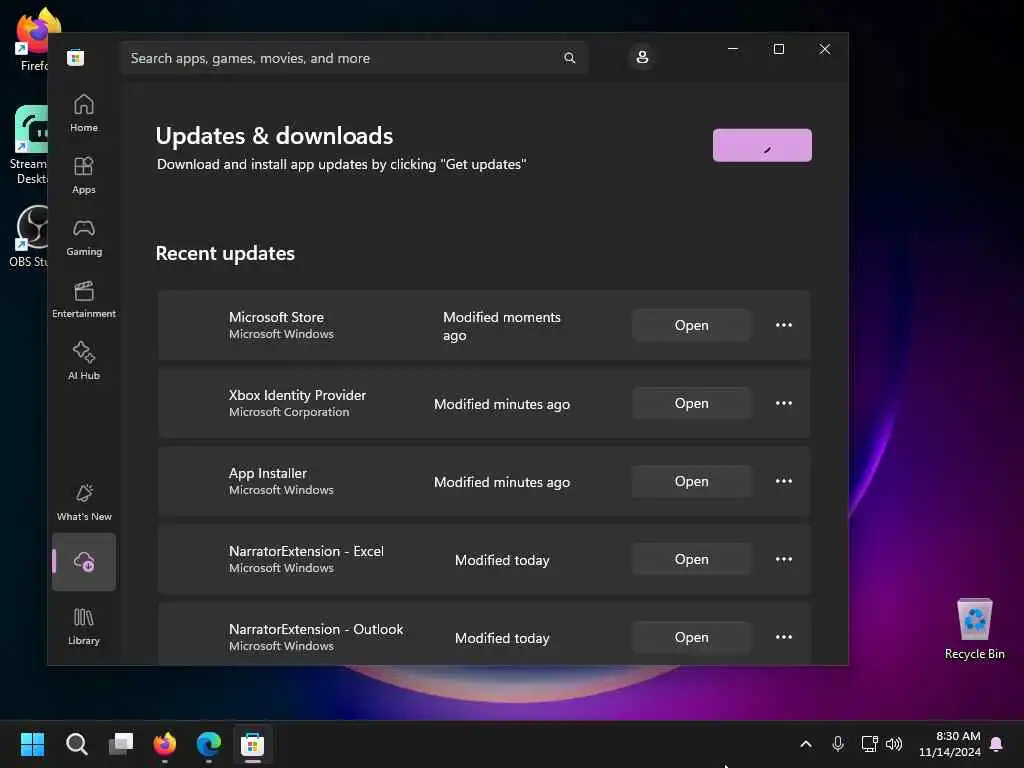The image size is (1024, 768).
Task: Show more options for NarratorExtension - Excel
Action: pyautogui.click(x=784, y=560)
